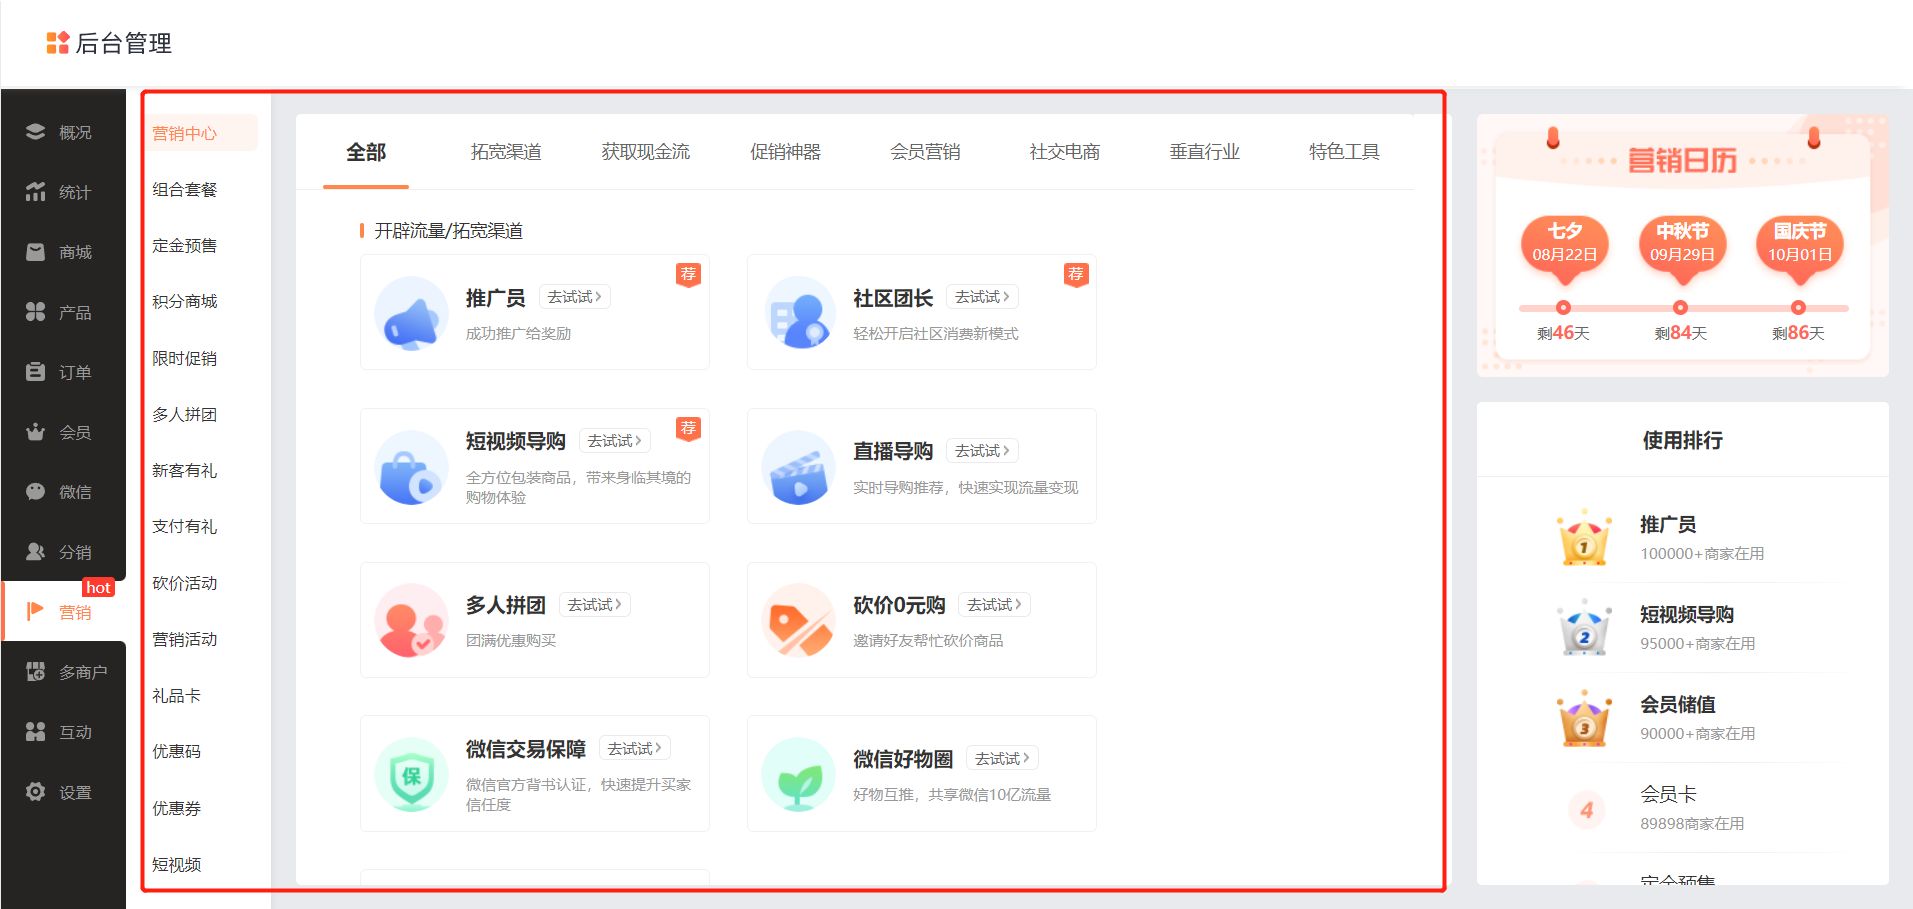
Task: Switch to the 全部 tab
Action: (x=366, y=152)
